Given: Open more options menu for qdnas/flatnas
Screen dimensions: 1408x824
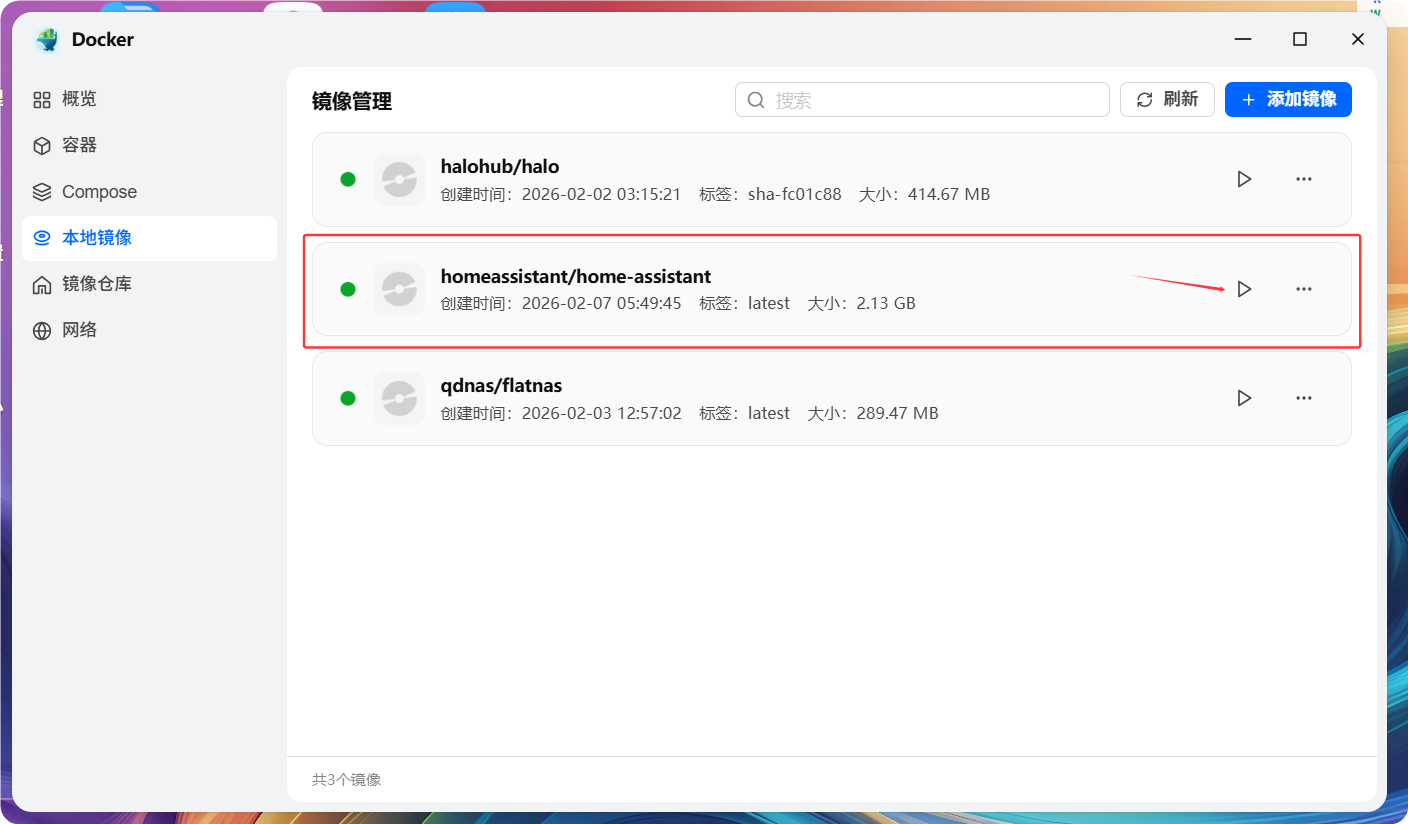Looking at the screenshot, I should click(1303, 398).
